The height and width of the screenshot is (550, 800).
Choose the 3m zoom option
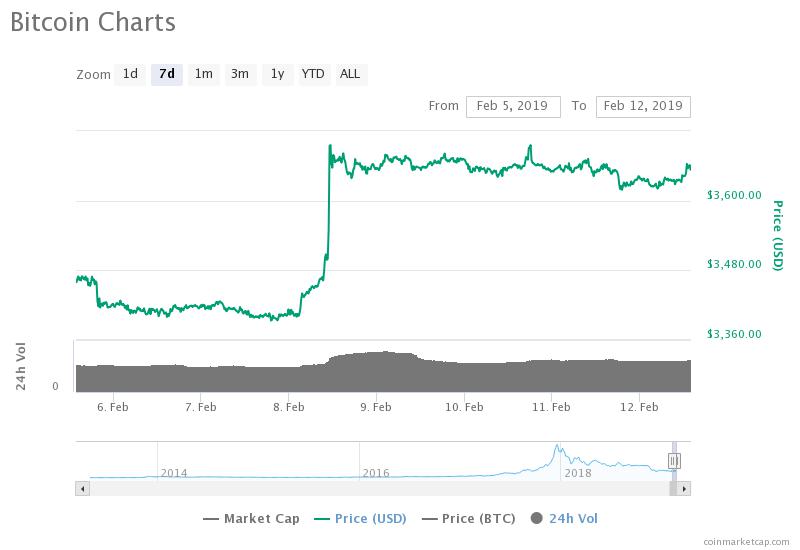point(240,74)
